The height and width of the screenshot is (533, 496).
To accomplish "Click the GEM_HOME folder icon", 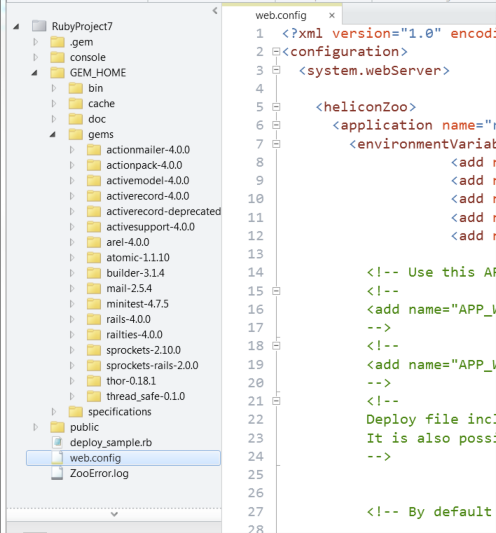I will (57, 72).
